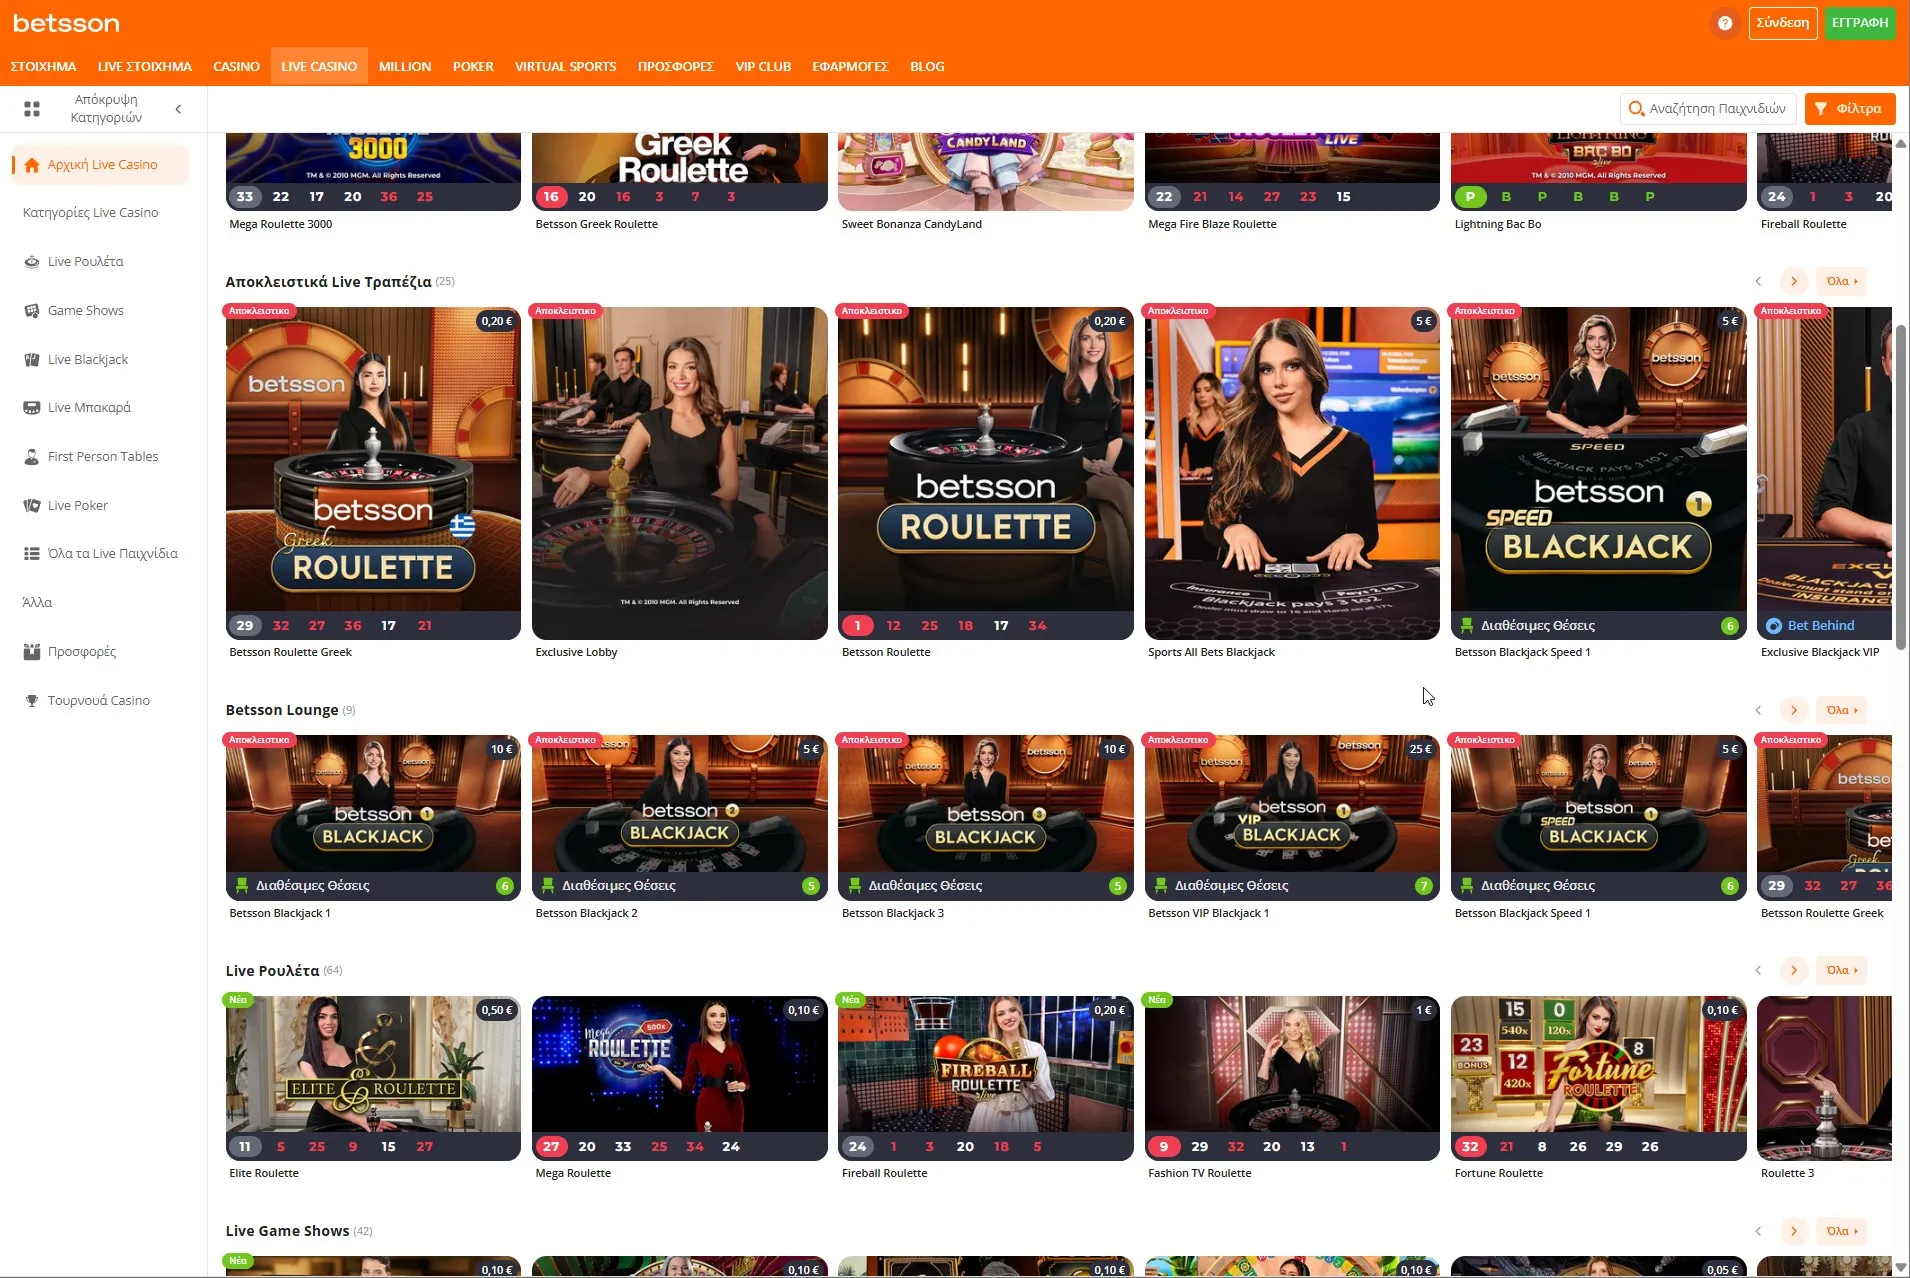Select the Game Shows sidebar category
1910x1278 pixels.
tap(85, 310)
